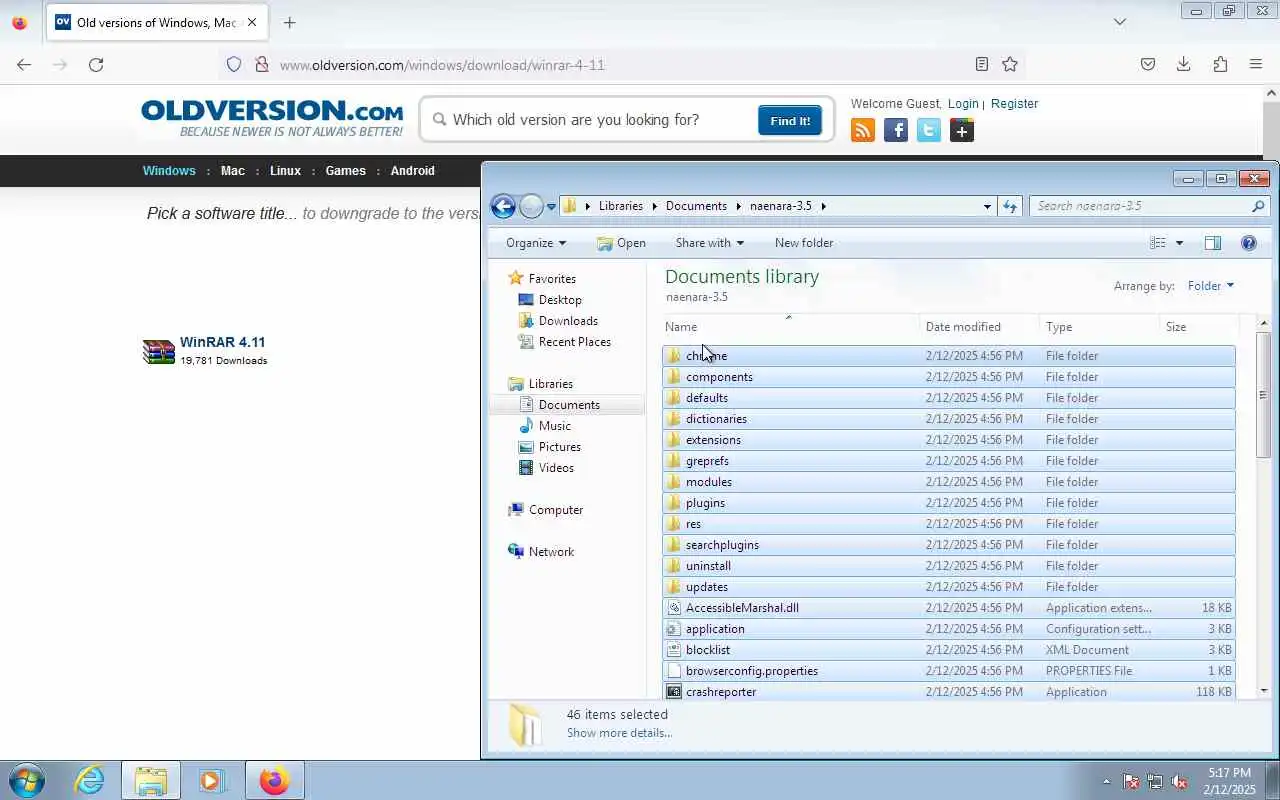Click the Open toolbar button

(x=621, y=243)
